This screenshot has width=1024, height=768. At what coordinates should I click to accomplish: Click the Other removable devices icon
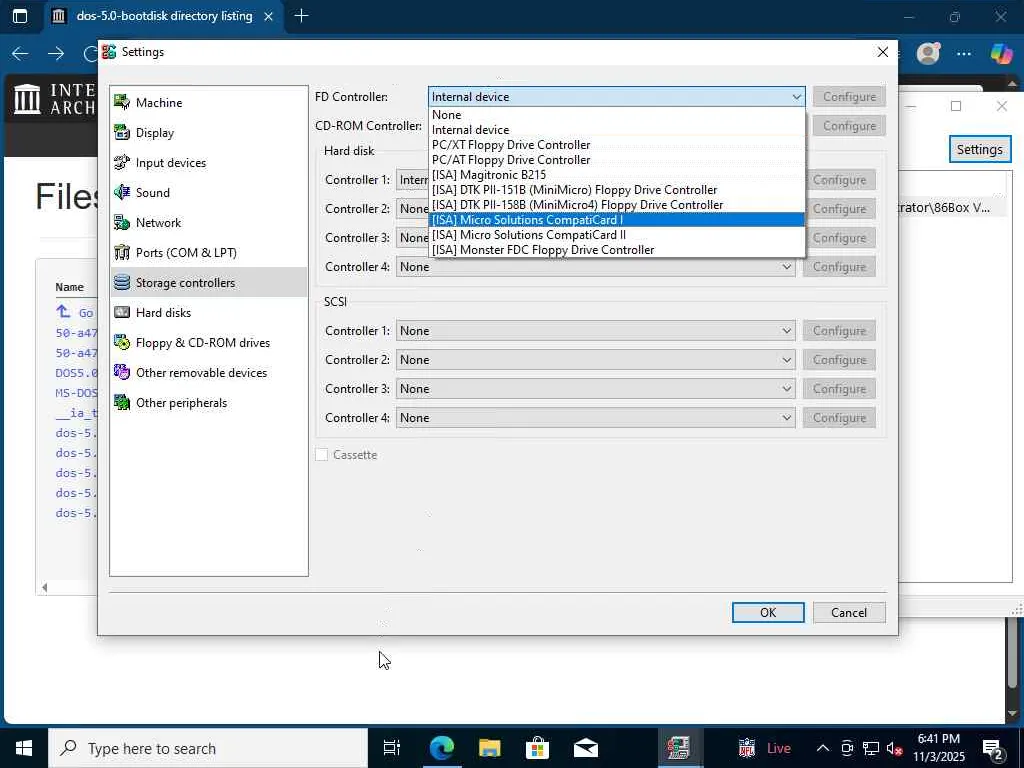(x=122, y=372)
